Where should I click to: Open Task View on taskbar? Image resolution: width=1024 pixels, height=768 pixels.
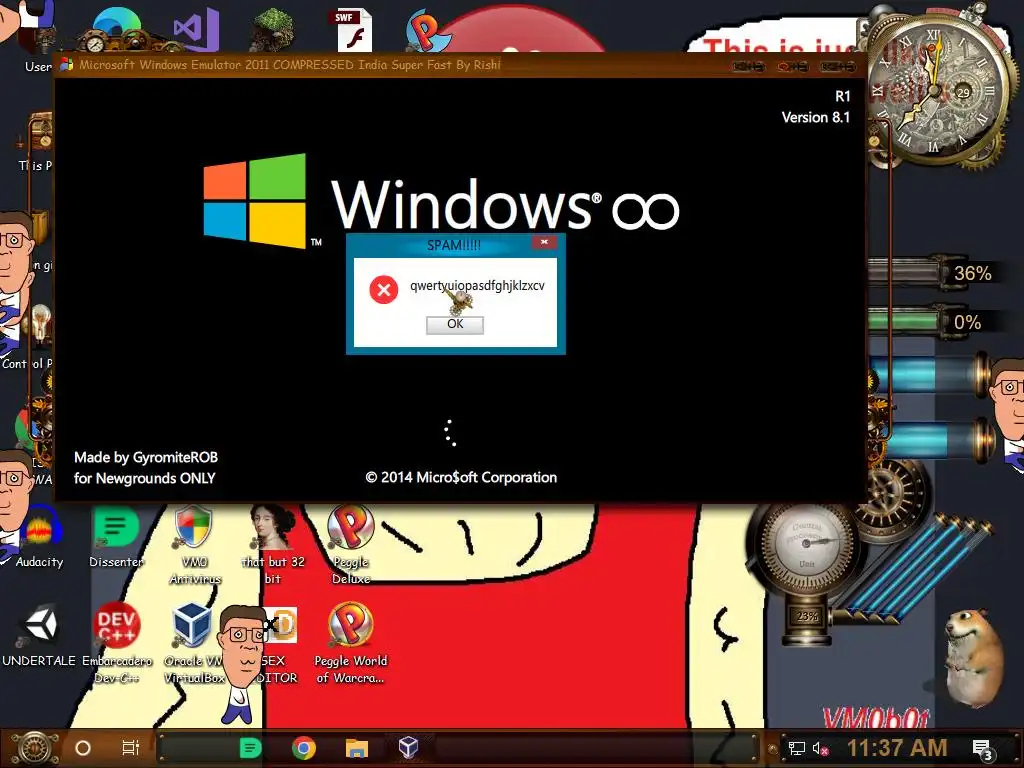click(131, 748)
